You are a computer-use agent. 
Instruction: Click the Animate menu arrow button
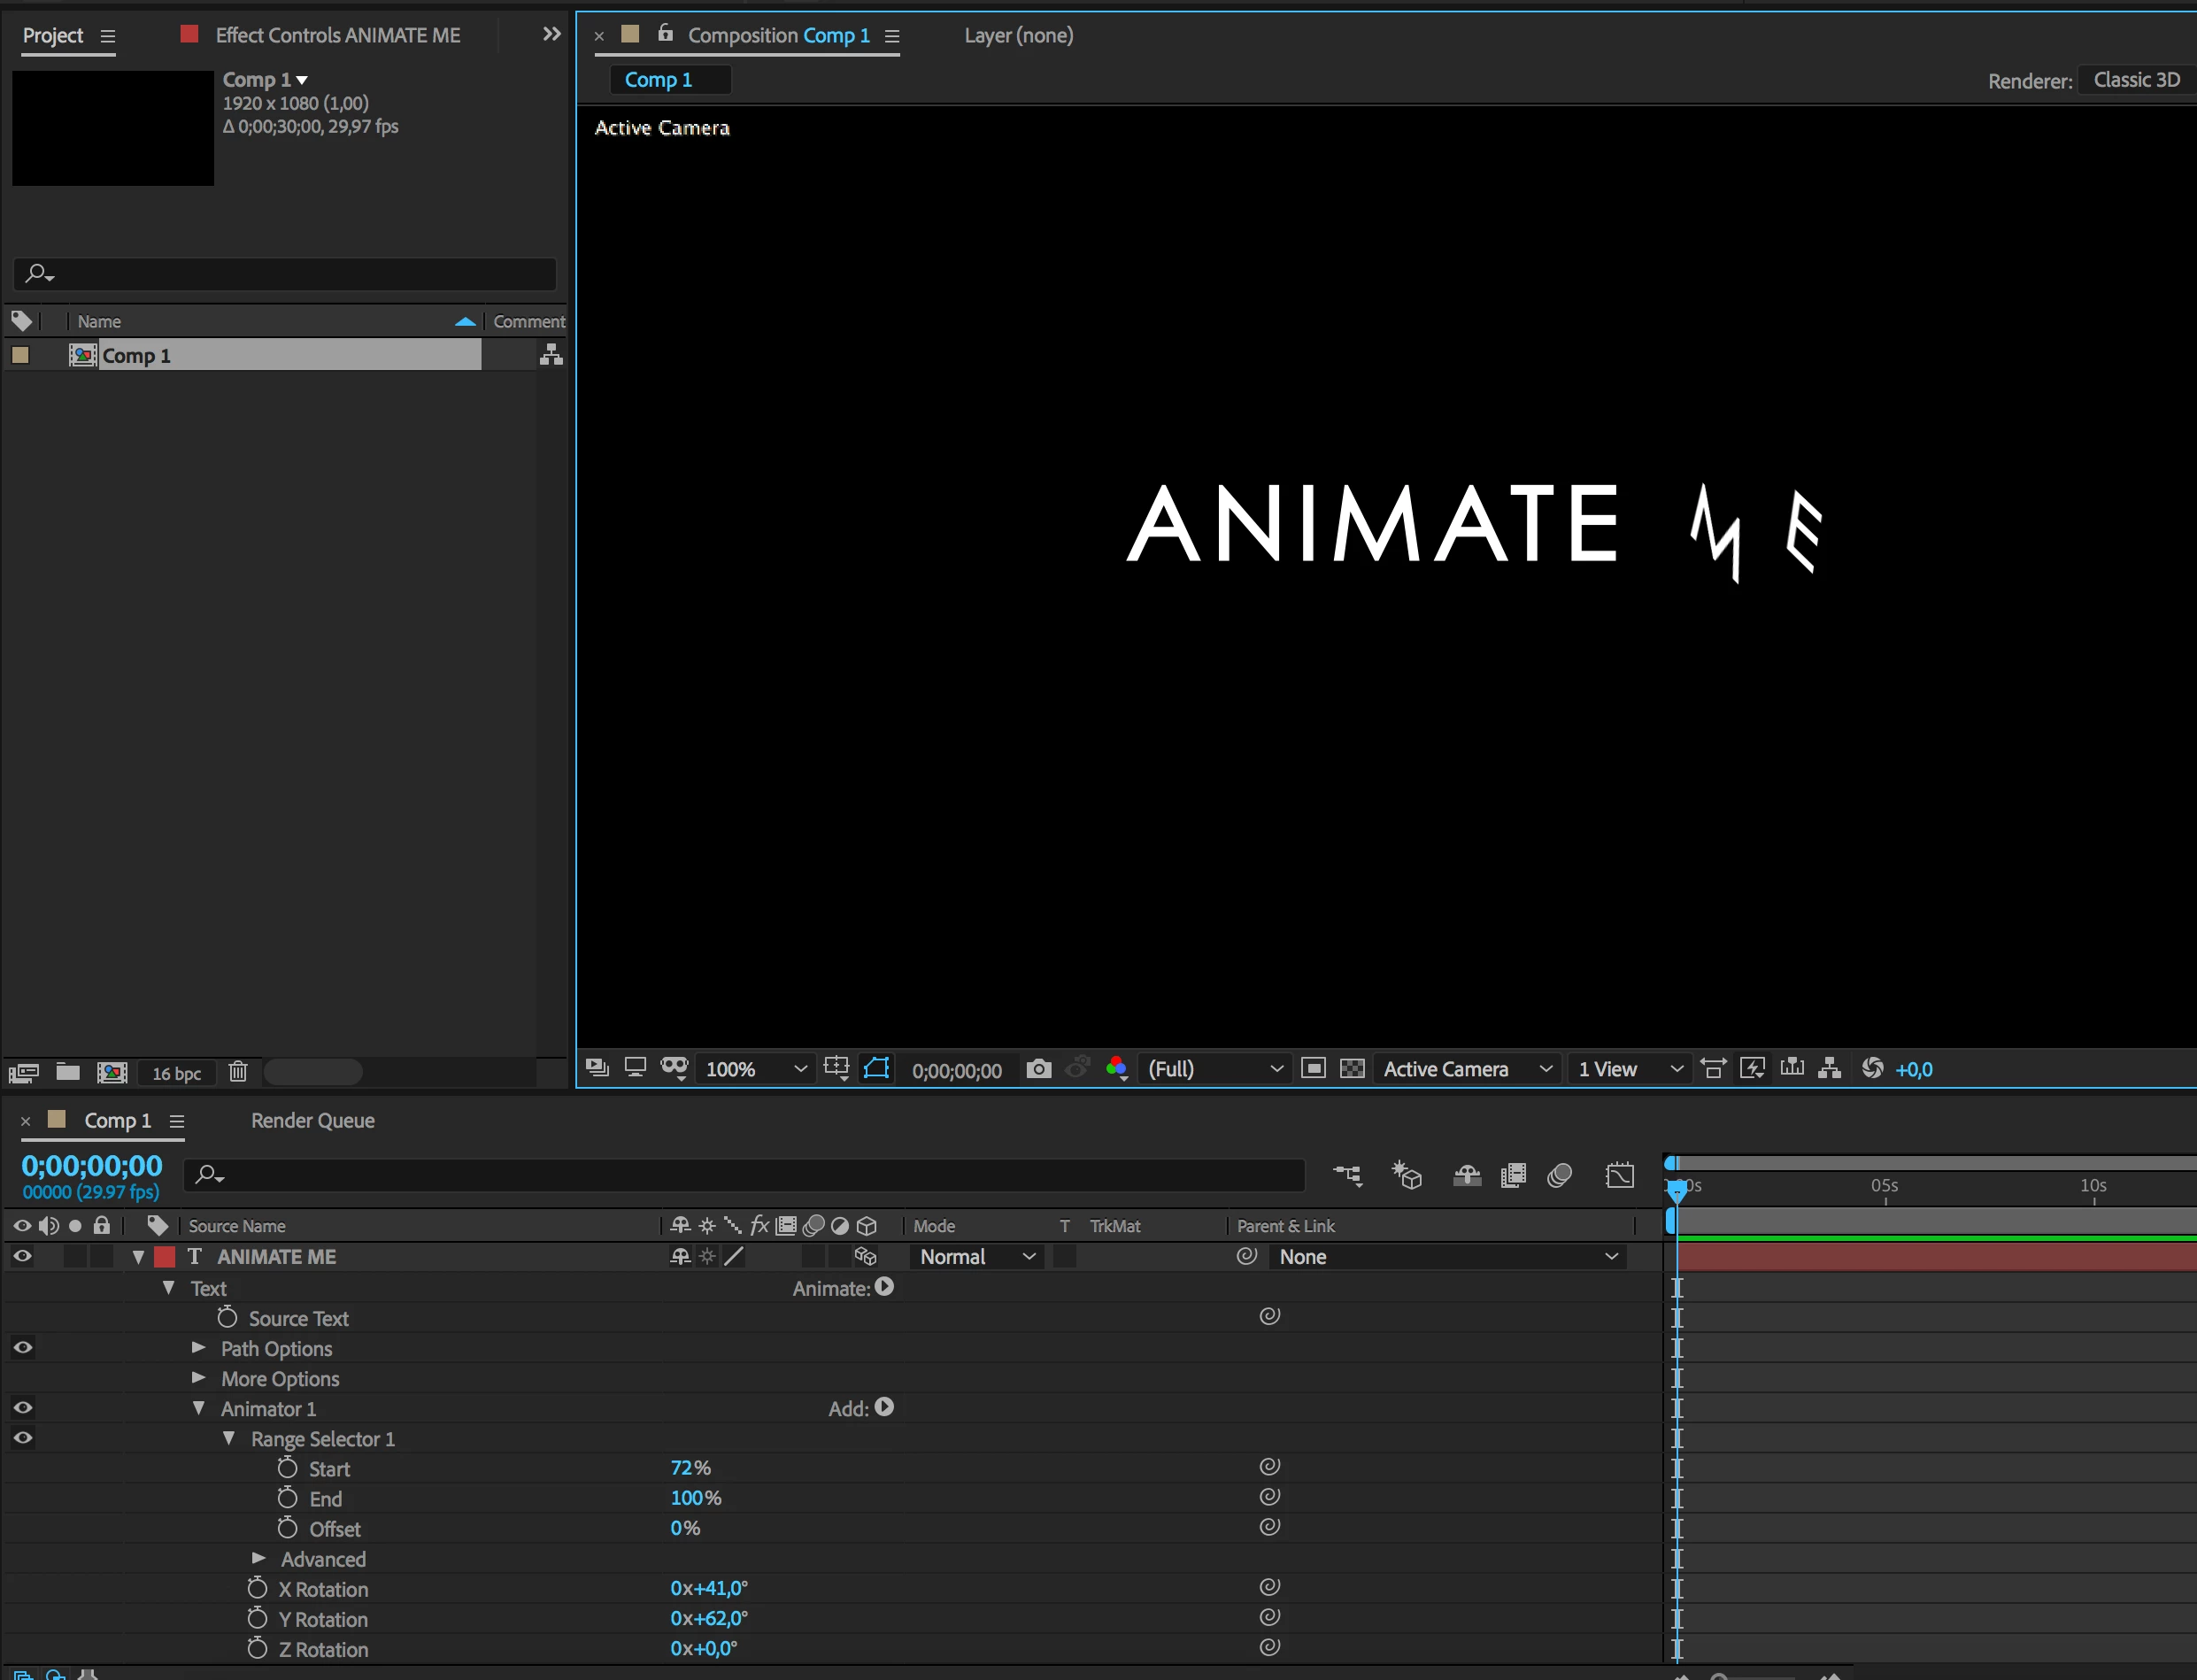click(x=884, y=1288)
